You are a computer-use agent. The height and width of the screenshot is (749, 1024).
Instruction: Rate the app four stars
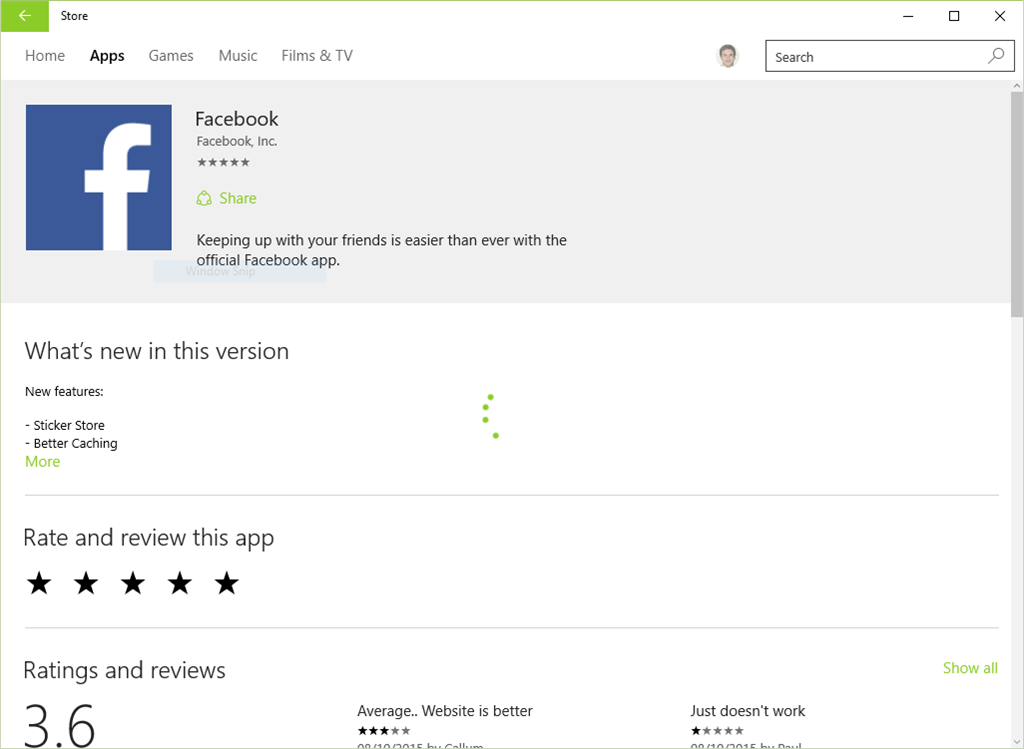(x=180, y=583)
